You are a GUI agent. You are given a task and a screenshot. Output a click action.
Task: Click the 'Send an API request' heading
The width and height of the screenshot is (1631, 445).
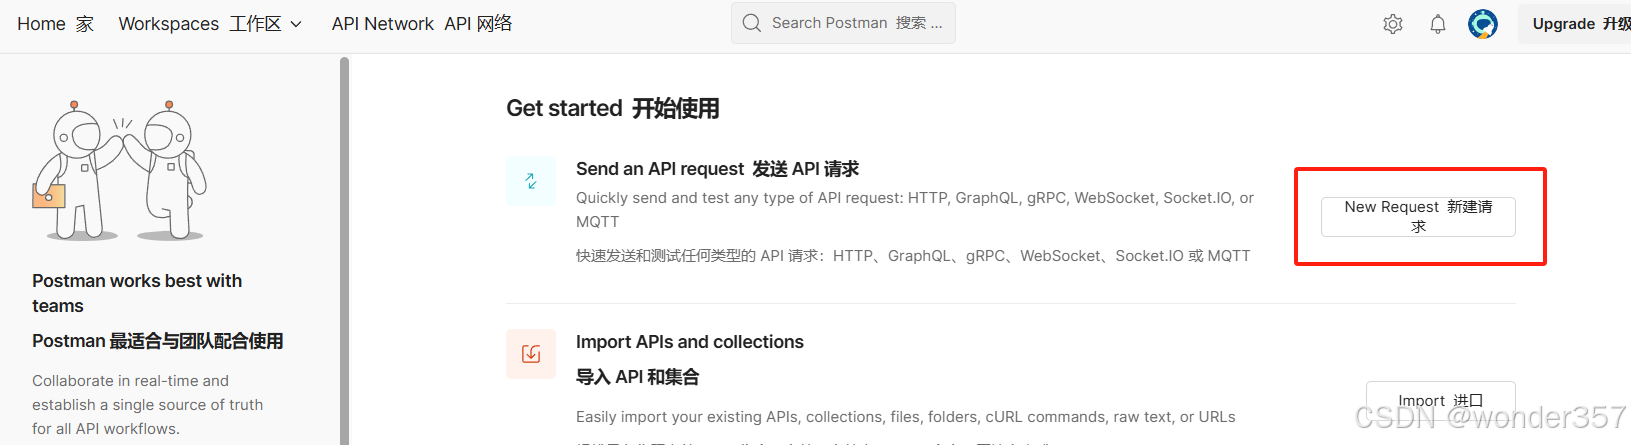click(x=718, y=169)
